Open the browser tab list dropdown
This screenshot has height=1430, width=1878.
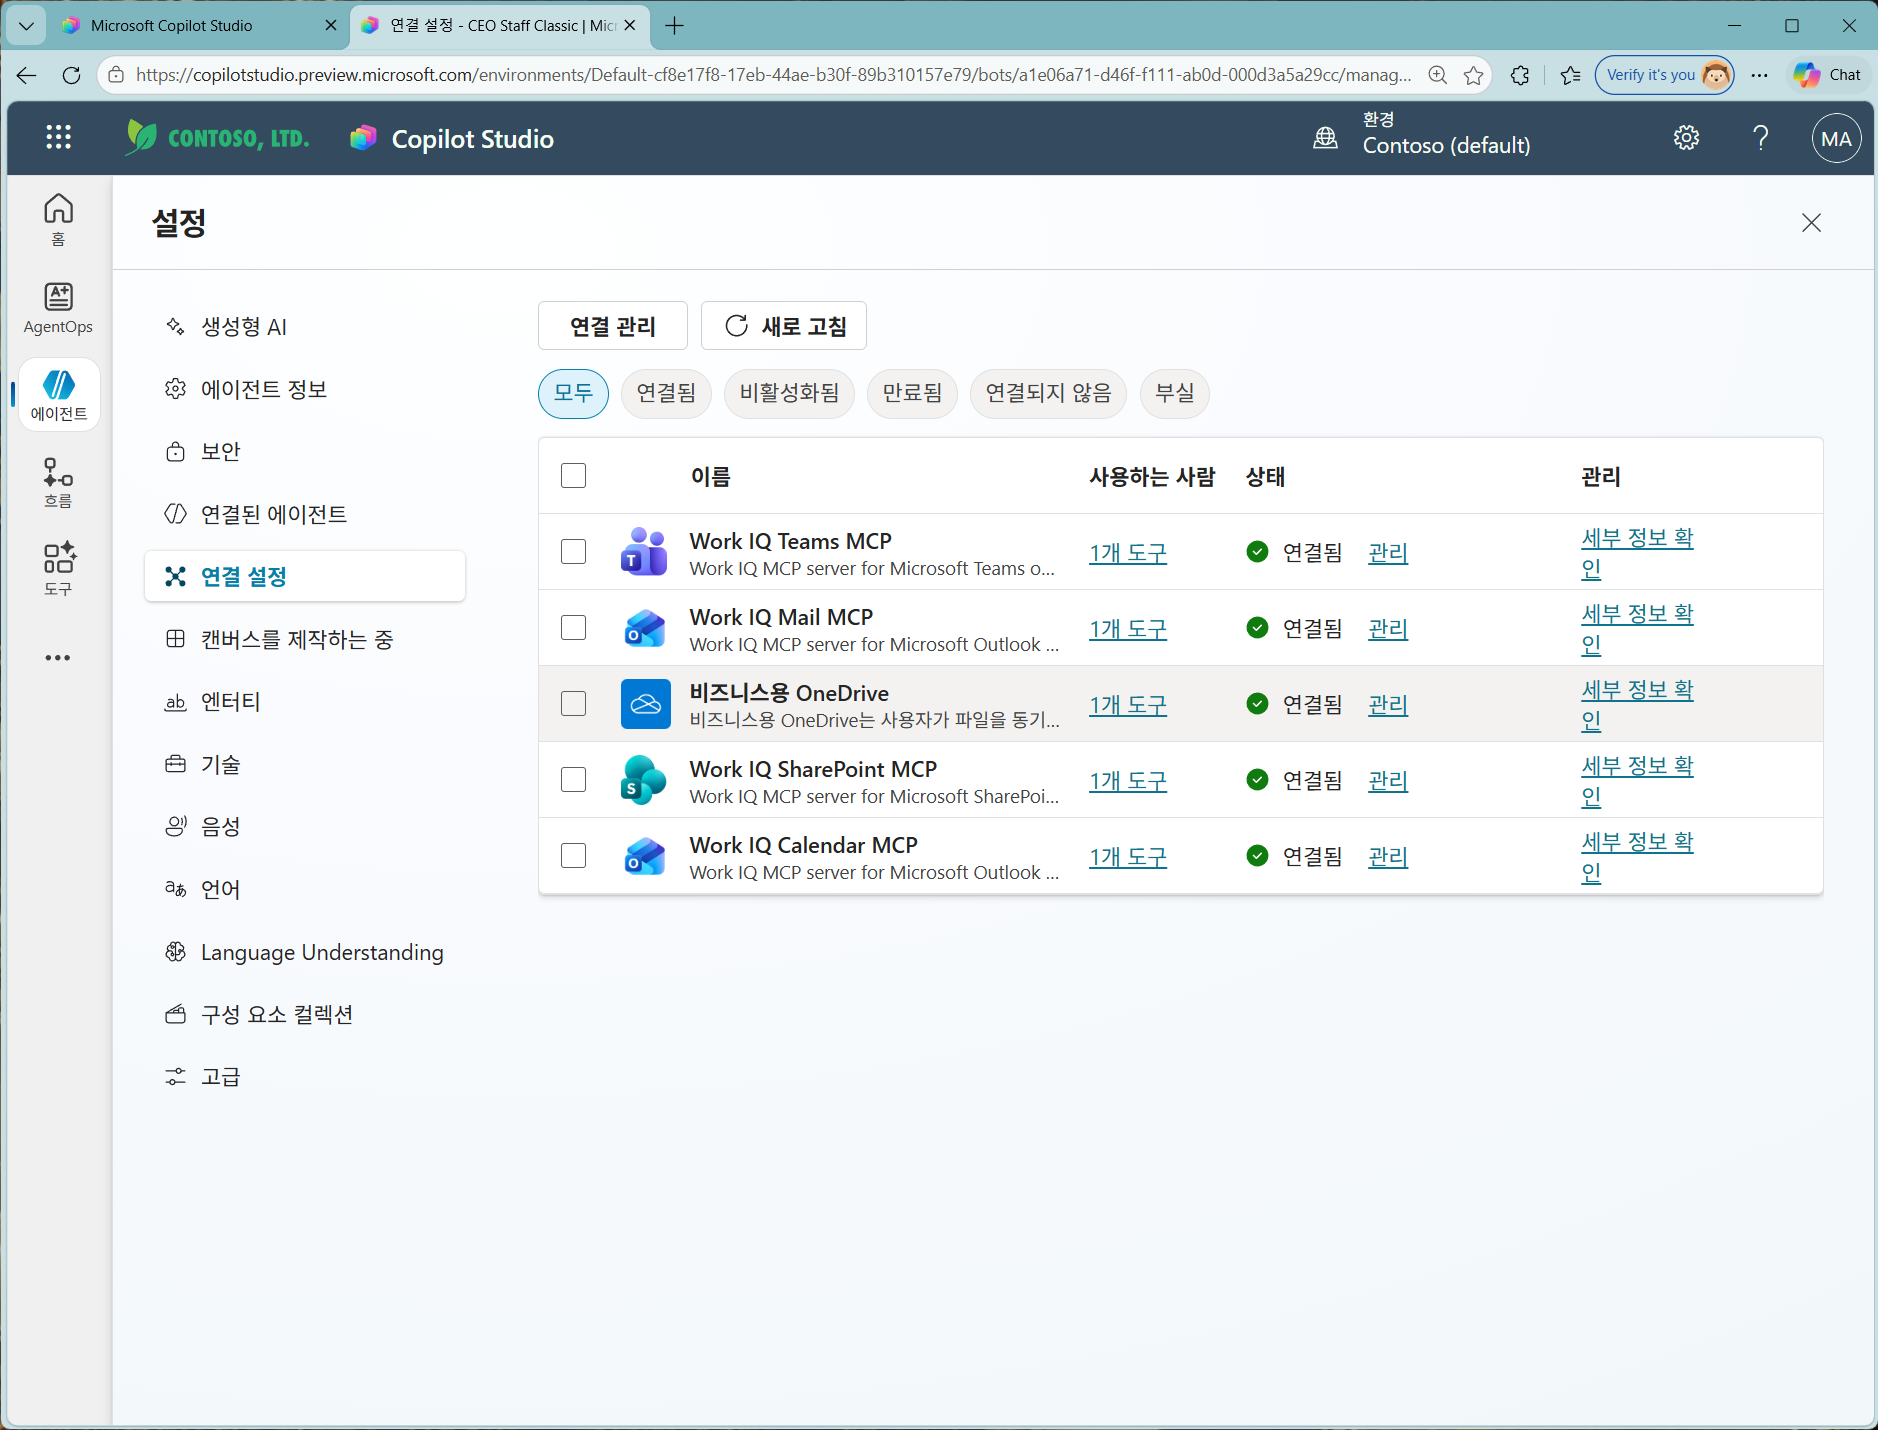click(x=26, y=26)
